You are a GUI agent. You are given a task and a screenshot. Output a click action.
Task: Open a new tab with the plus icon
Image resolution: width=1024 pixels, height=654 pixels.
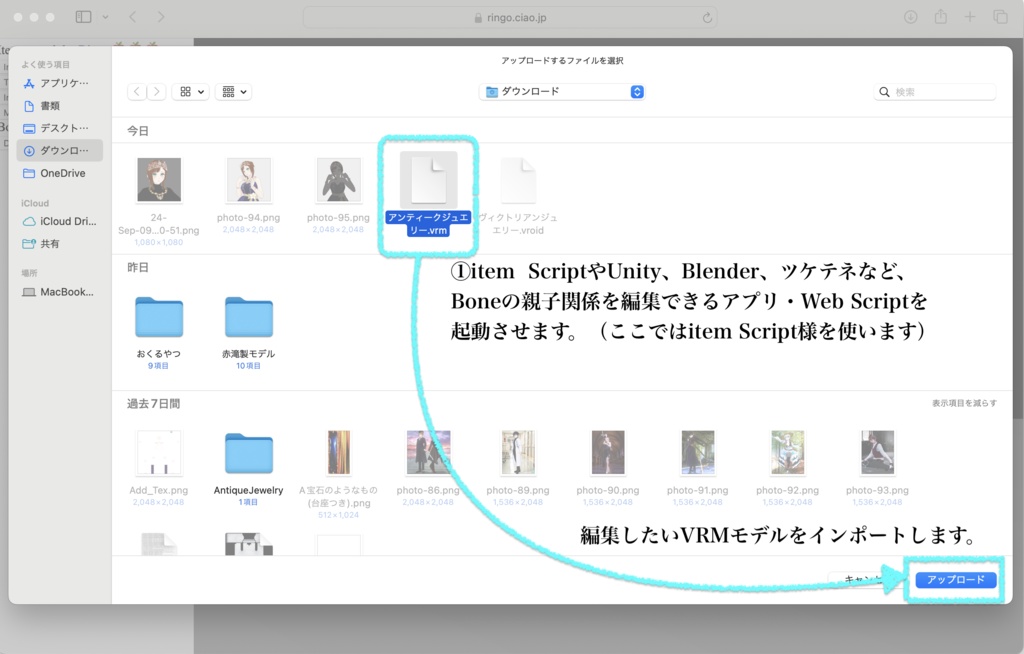[x=968, y=16]
